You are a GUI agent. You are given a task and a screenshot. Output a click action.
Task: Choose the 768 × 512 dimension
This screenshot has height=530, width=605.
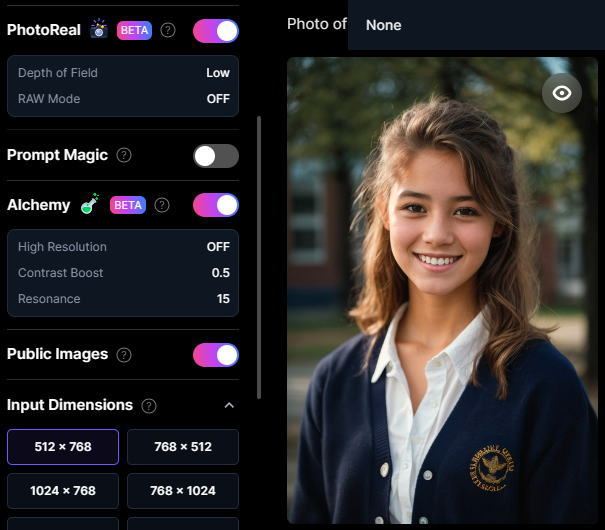click(182, 447)
